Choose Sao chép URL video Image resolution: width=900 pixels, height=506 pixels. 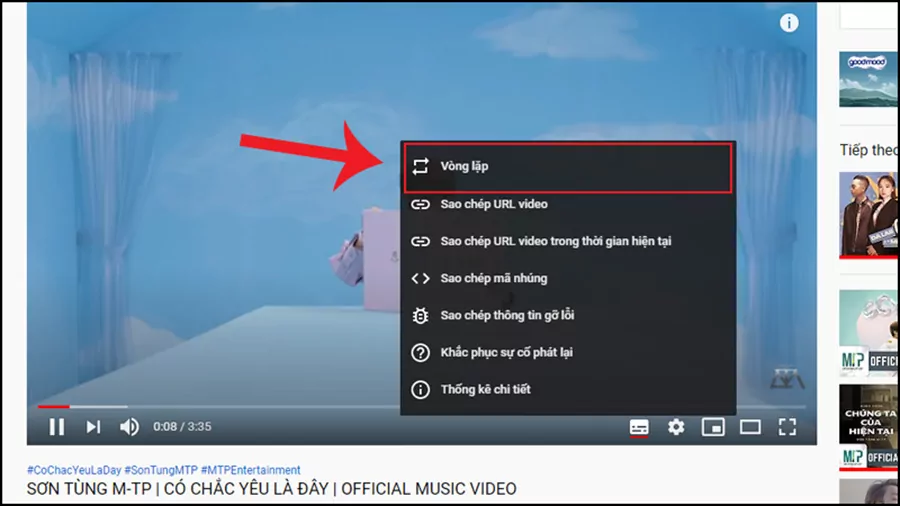pyautogui.click(x=568, y=204)
